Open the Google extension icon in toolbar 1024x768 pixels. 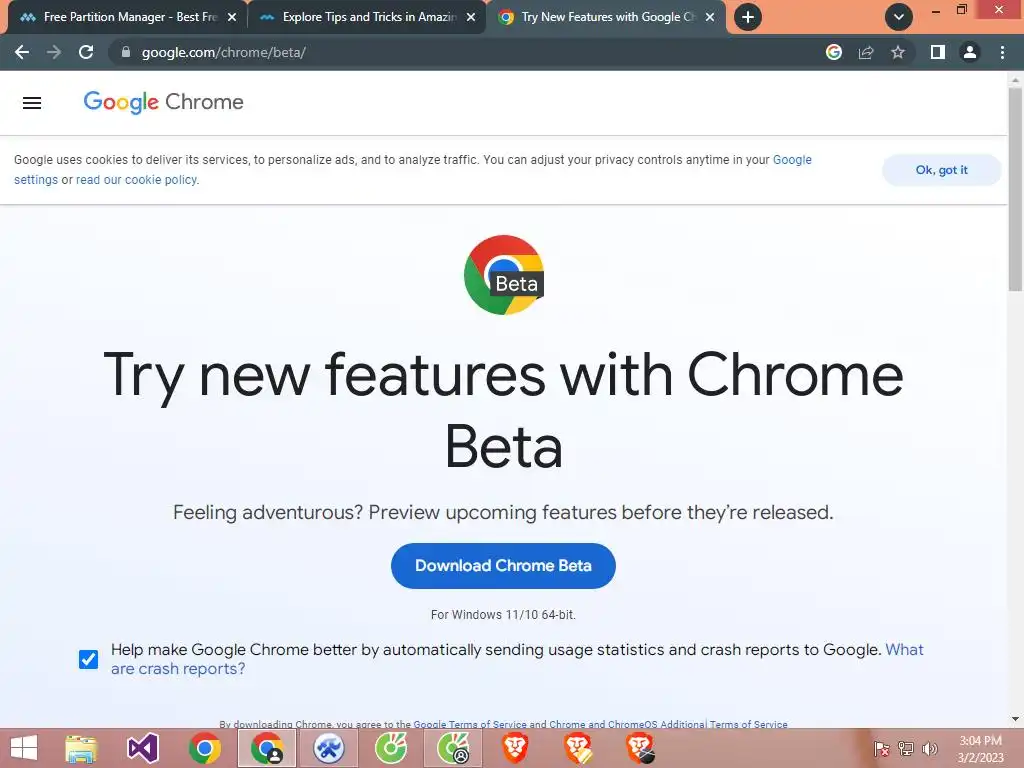(833, 52)
